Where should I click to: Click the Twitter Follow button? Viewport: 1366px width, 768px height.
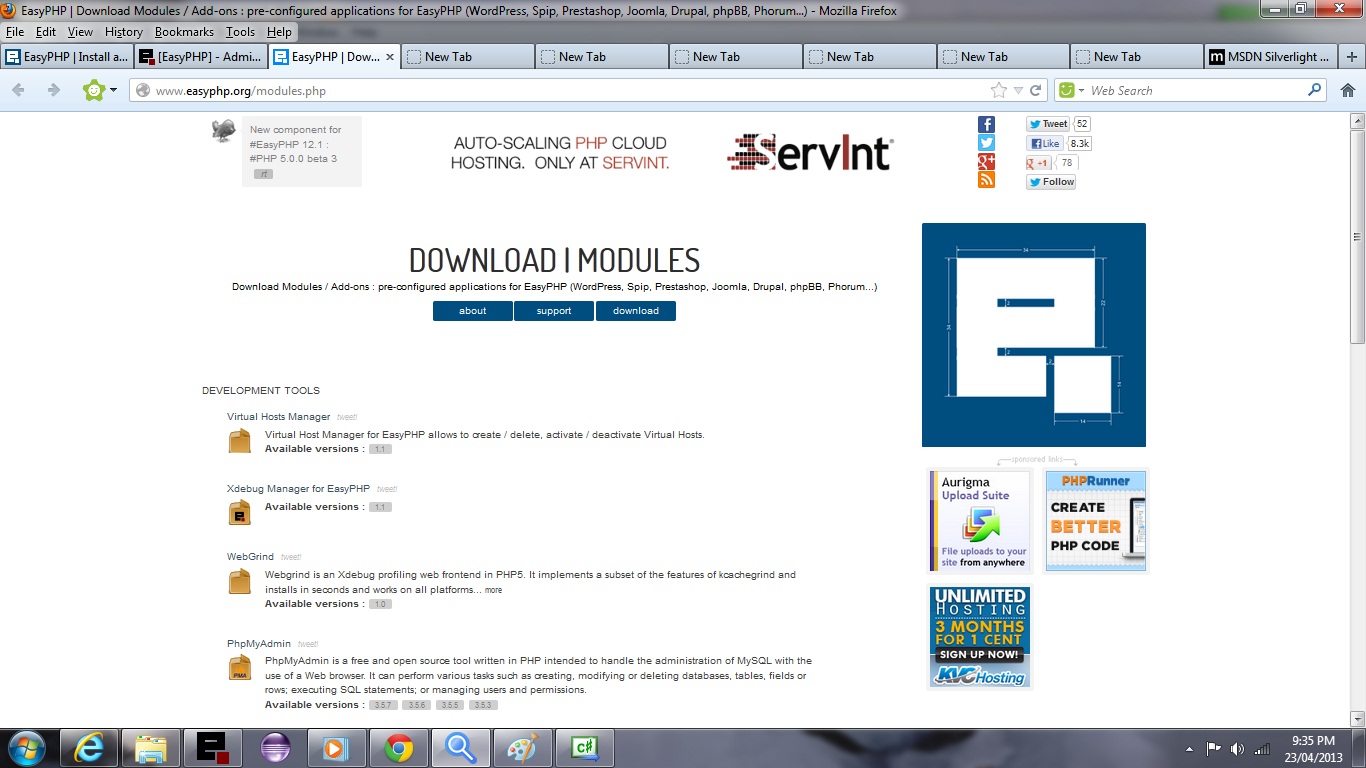1051,182
